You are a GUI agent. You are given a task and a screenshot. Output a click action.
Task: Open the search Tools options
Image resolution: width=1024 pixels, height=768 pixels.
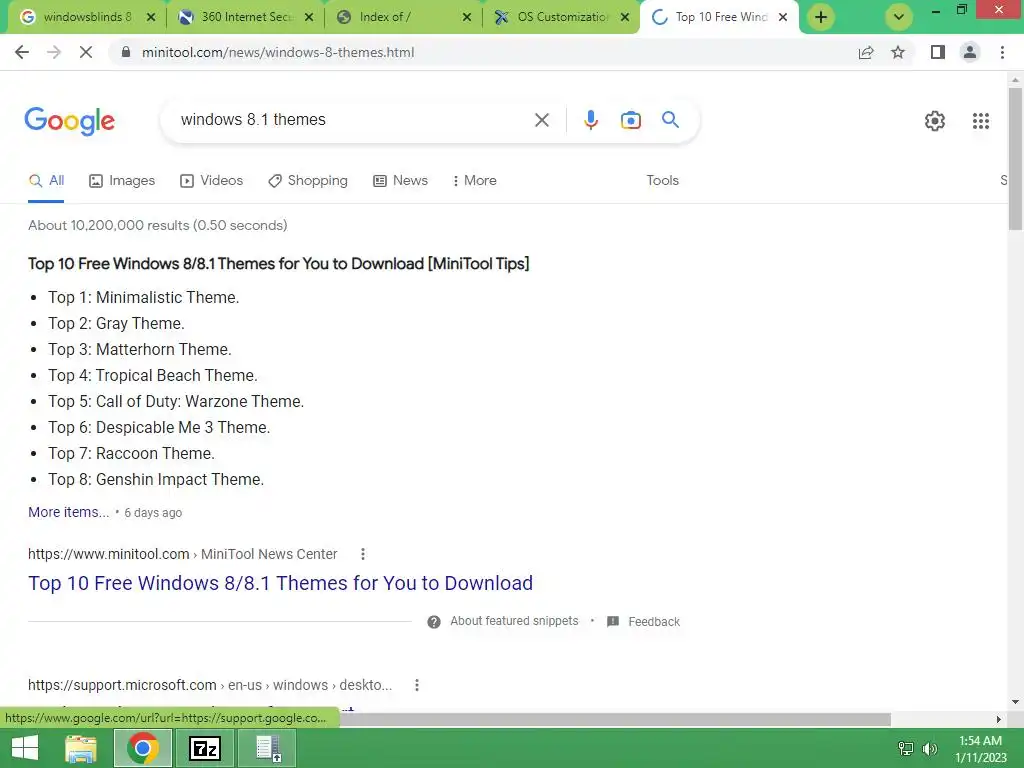tap(662, 181)
